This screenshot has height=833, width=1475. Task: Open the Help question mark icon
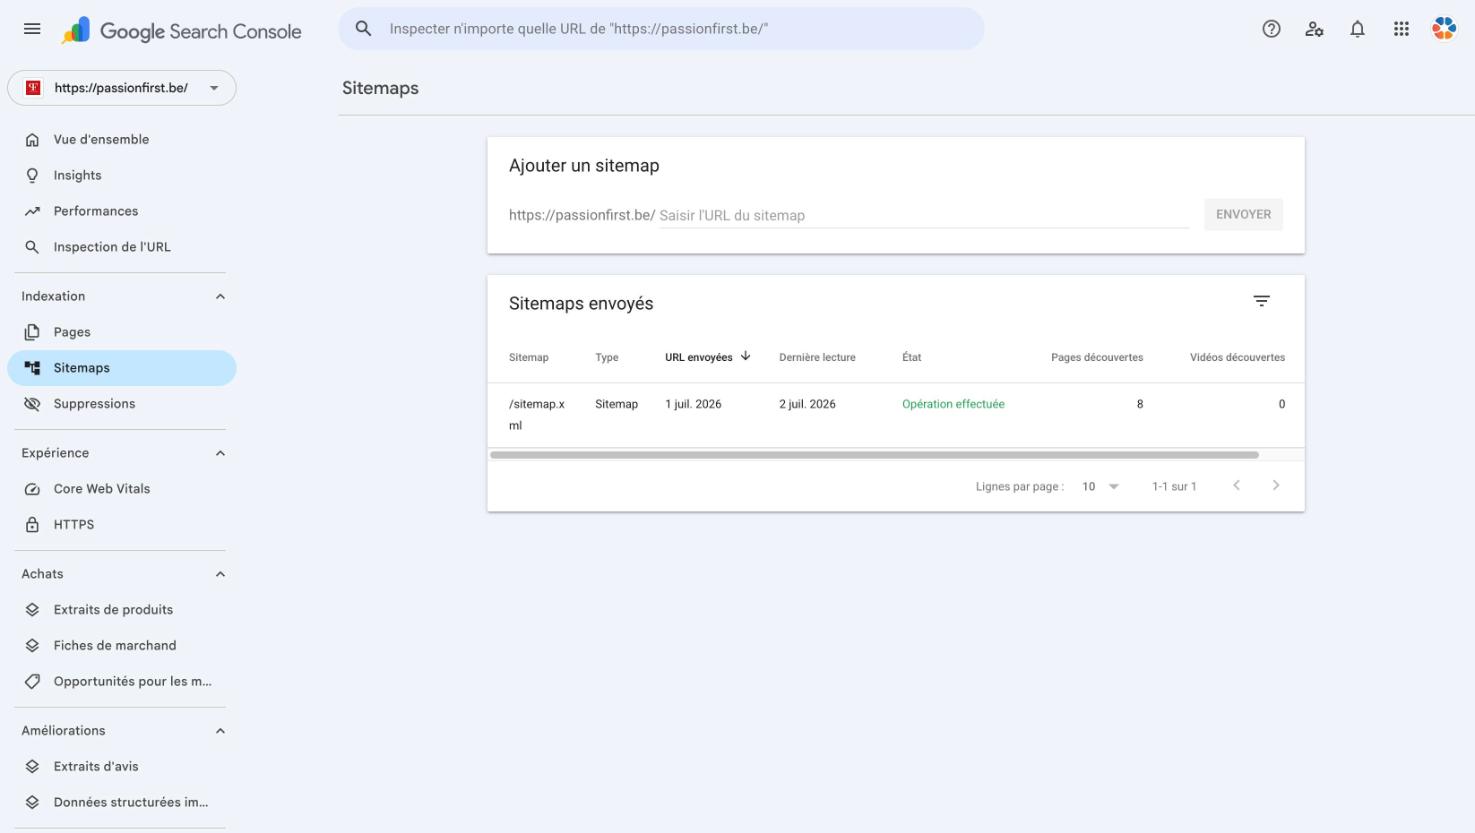(1271, 29)
